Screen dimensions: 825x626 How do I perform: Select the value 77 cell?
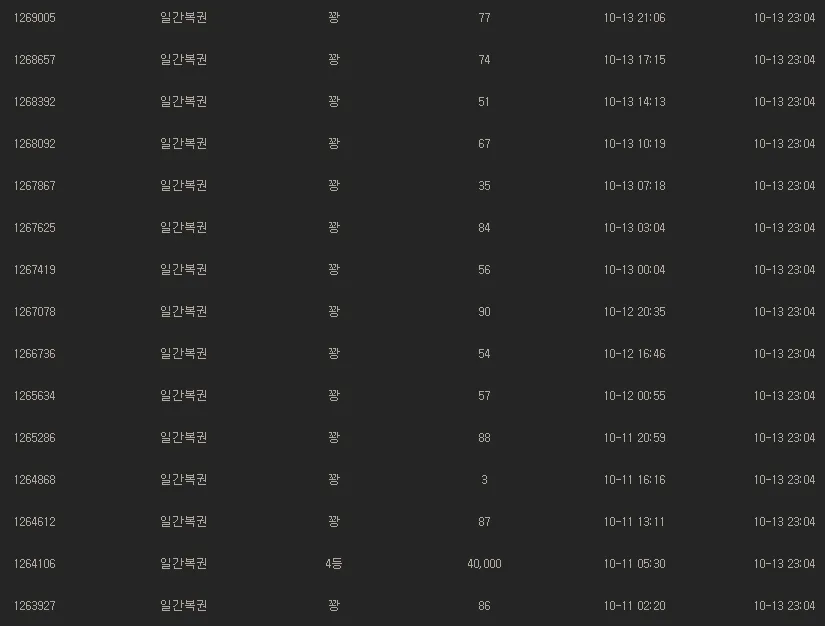(484, 18)
